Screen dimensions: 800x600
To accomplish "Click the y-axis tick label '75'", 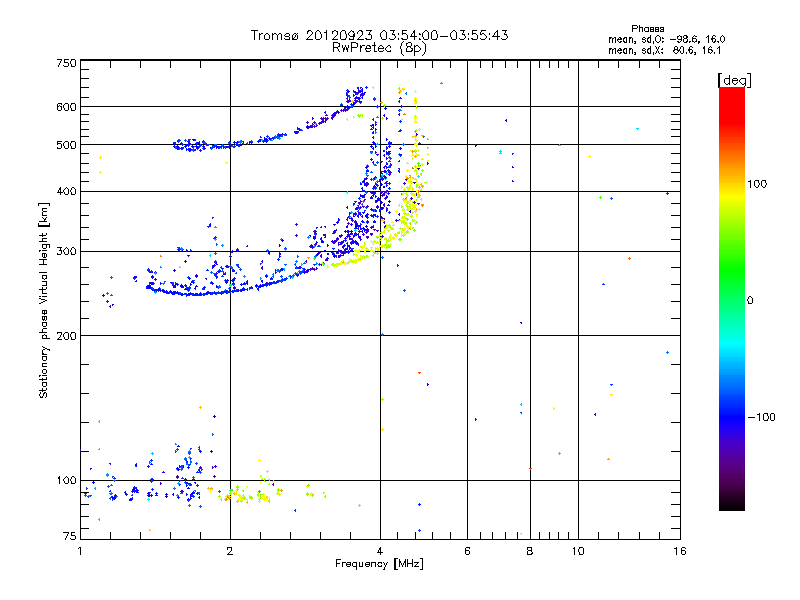I will [x=70, y=536].
